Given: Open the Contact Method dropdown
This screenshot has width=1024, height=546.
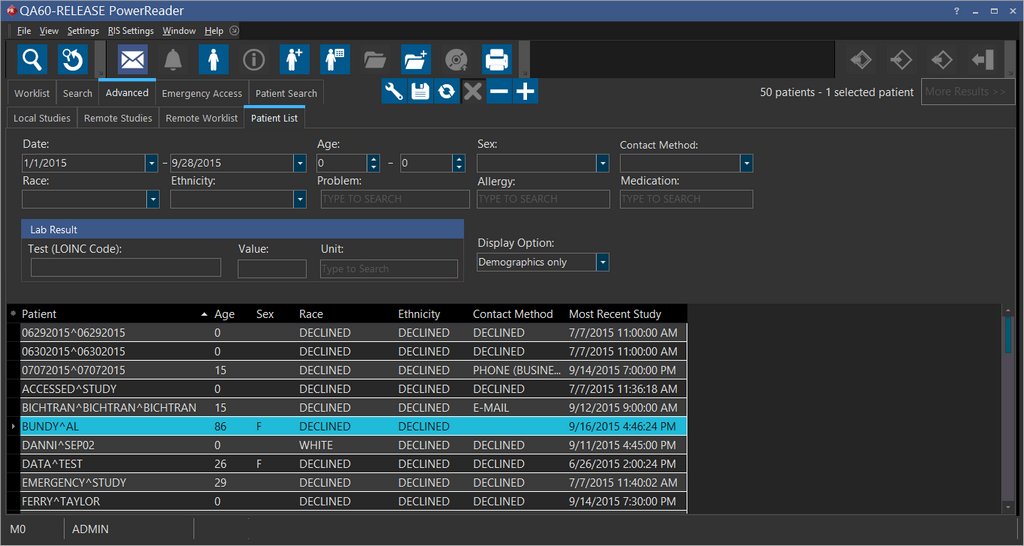Looking at the screenshot, I should pyautogui.click(x=746, y=163).
